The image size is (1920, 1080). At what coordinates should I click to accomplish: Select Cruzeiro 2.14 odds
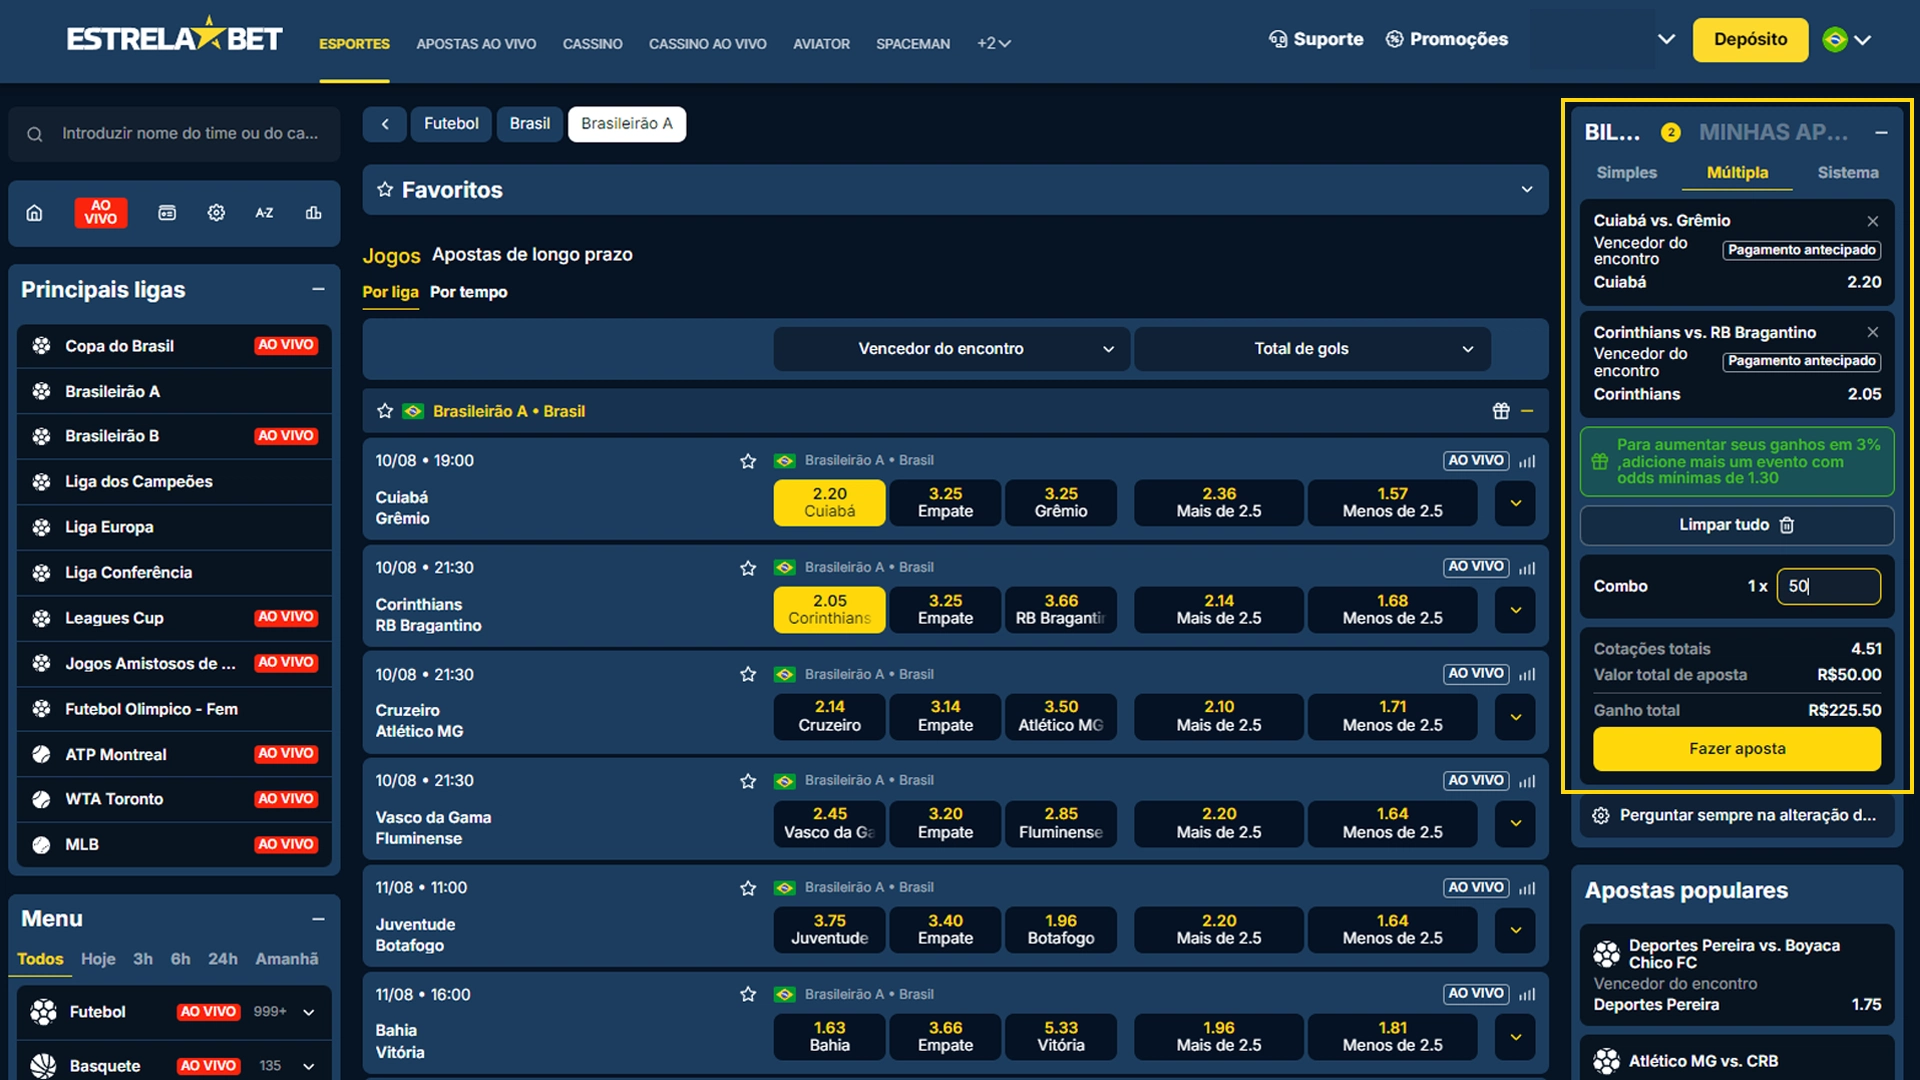(x=829, y=716)
